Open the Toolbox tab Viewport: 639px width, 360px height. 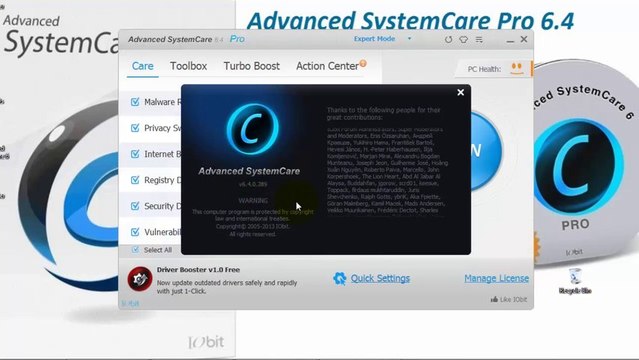click(x=188, y=66)
